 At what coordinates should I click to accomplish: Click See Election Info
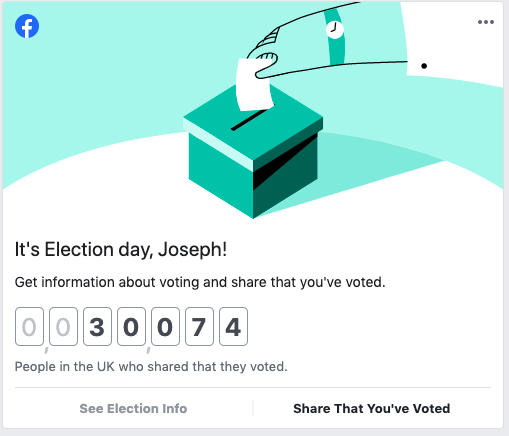pyautogui.click(x=133, y=408)
